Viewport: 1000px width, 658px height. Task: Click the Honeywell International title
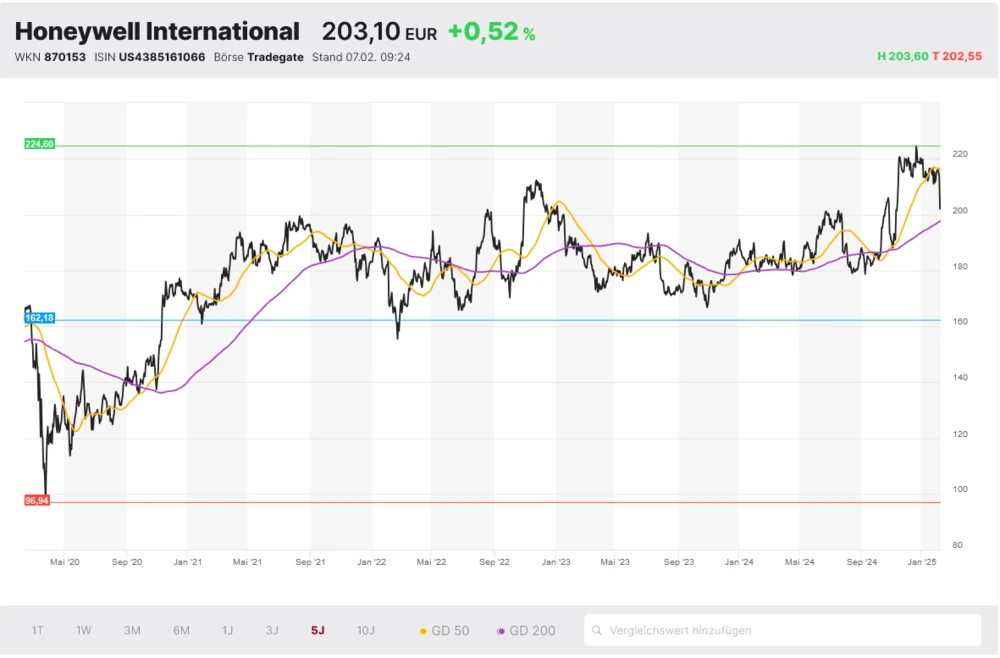157,32
